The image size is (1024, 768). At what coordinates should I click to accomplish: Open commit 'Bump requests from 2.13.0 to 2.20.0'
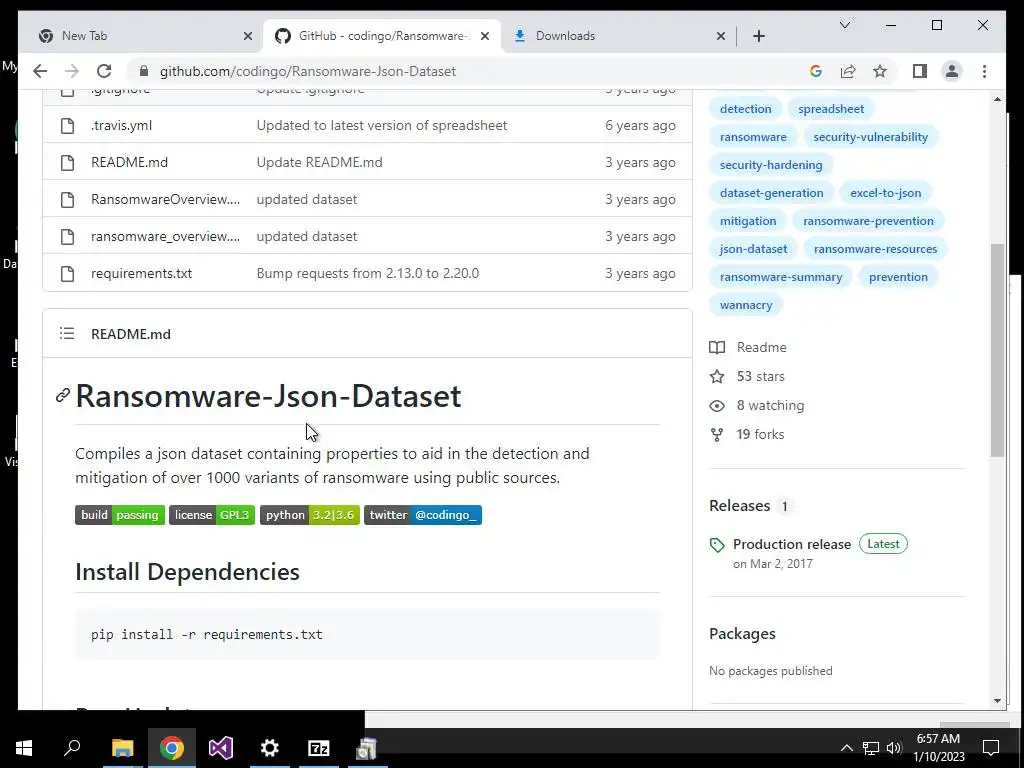pyautogui.click(x=368, y=273)
